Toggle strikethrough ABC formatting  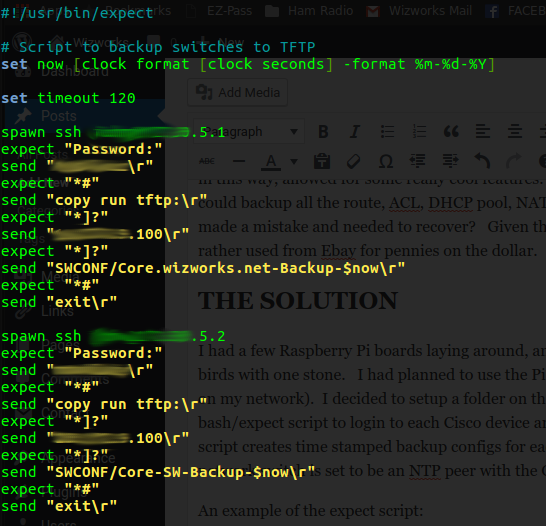[x=207, y=161]
